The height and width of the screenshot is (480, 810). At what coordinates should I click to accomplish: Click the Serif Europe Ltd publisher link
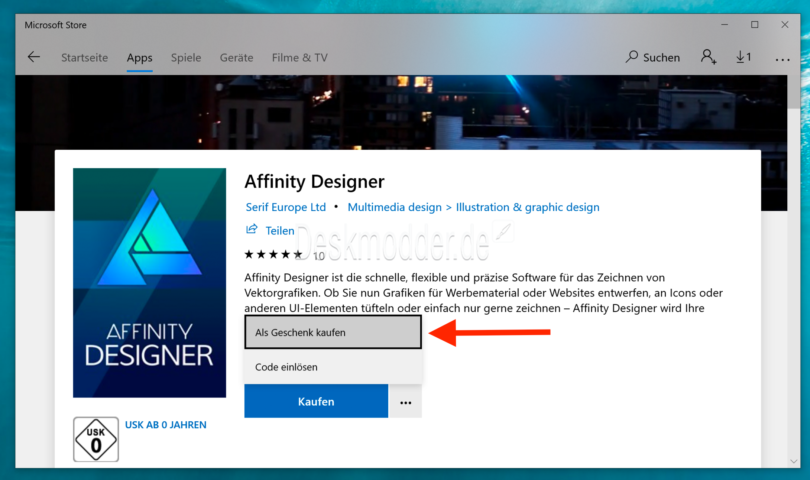pos(286,207)
